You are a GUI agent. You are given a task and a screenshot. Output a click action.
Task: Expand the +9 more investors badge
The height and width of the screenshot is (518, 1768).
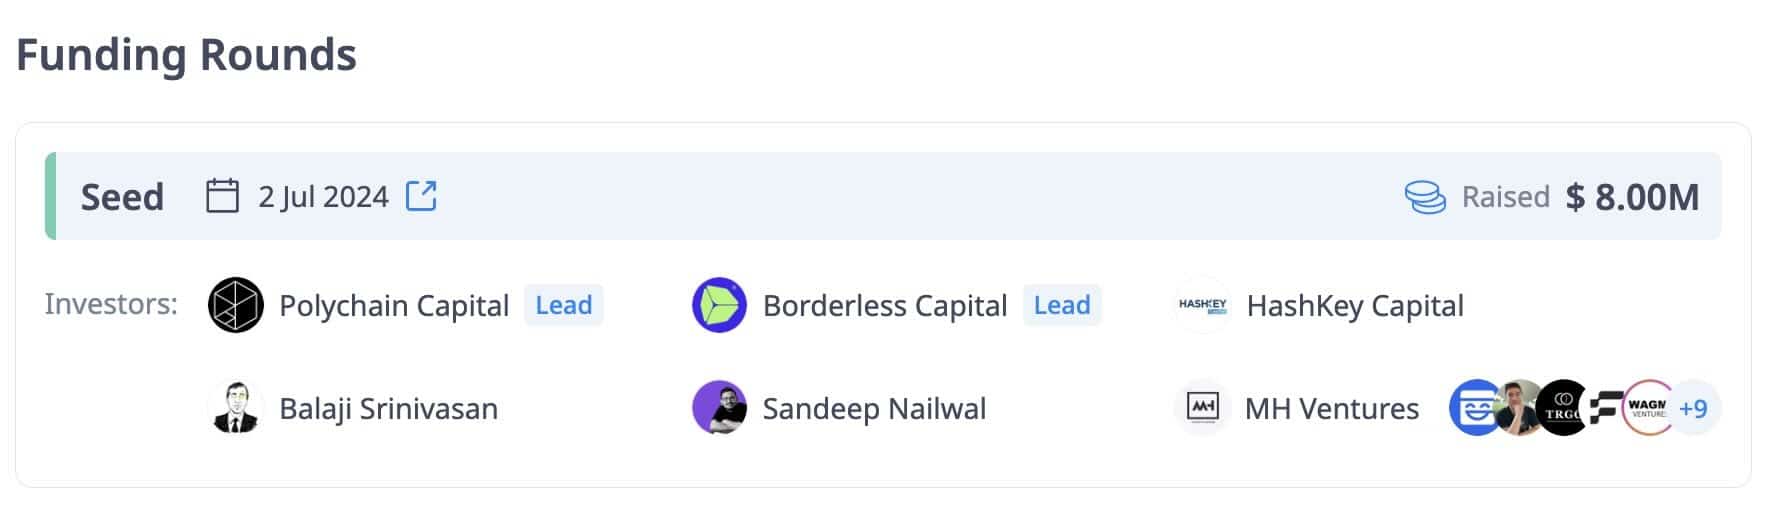(x=1695, y=408)
